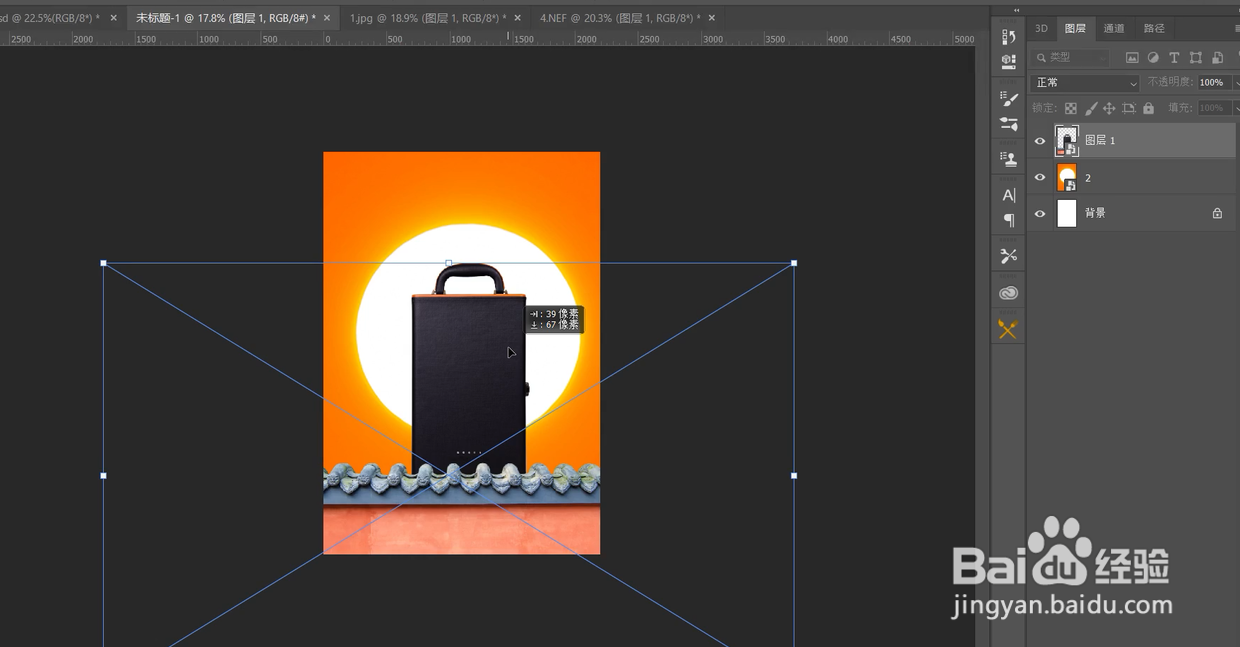
Task: Open the Character panel icon
Action: (x=1008, y=195)
